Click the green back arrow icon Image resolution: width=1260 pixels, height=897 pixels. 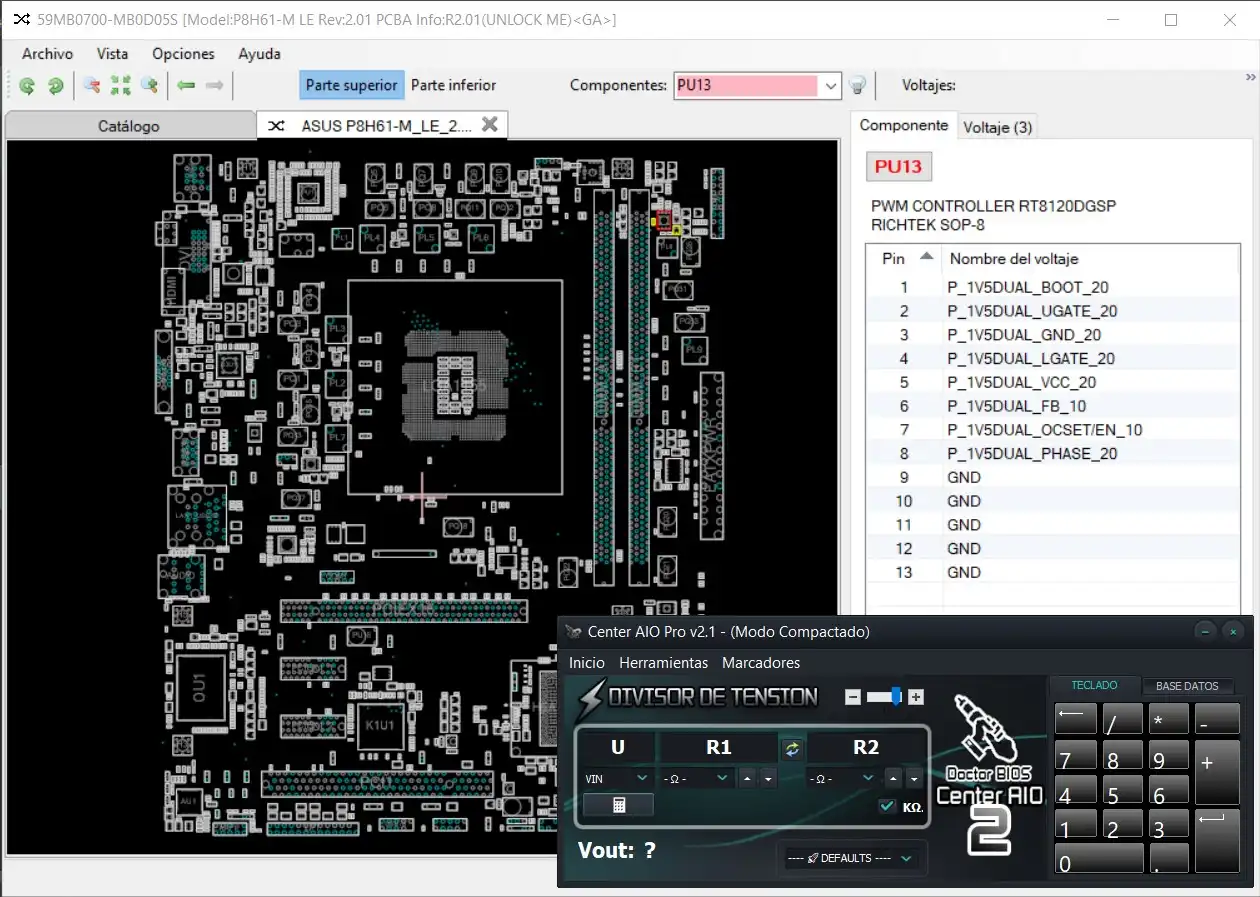[x=186, y=86]
